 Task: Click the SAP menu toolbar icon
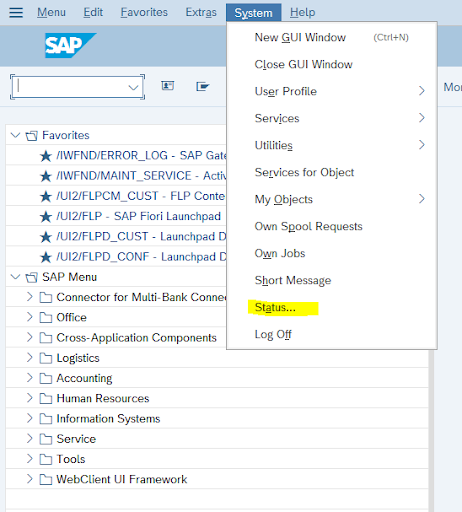click(202, 86)
